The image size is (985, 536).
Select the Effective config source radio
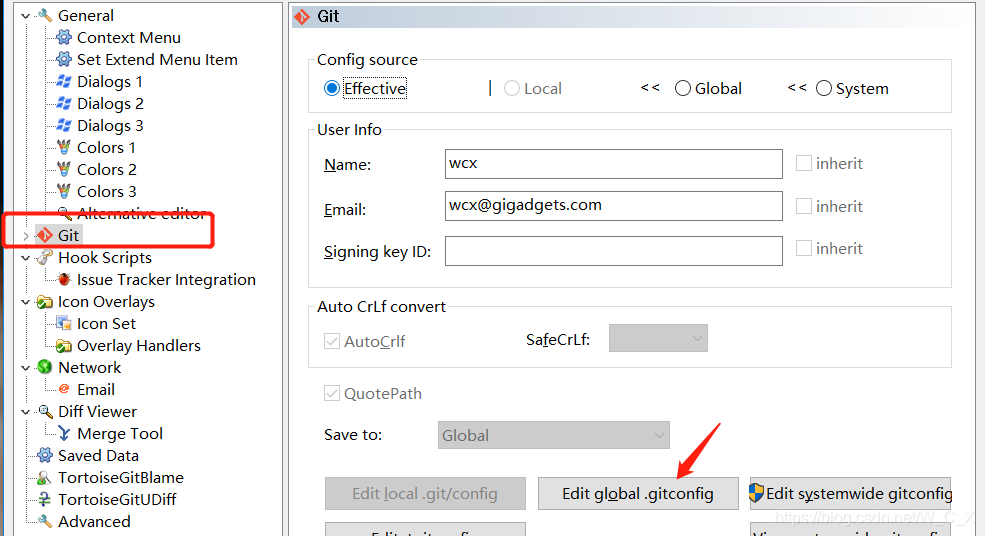tap(332, 89)
